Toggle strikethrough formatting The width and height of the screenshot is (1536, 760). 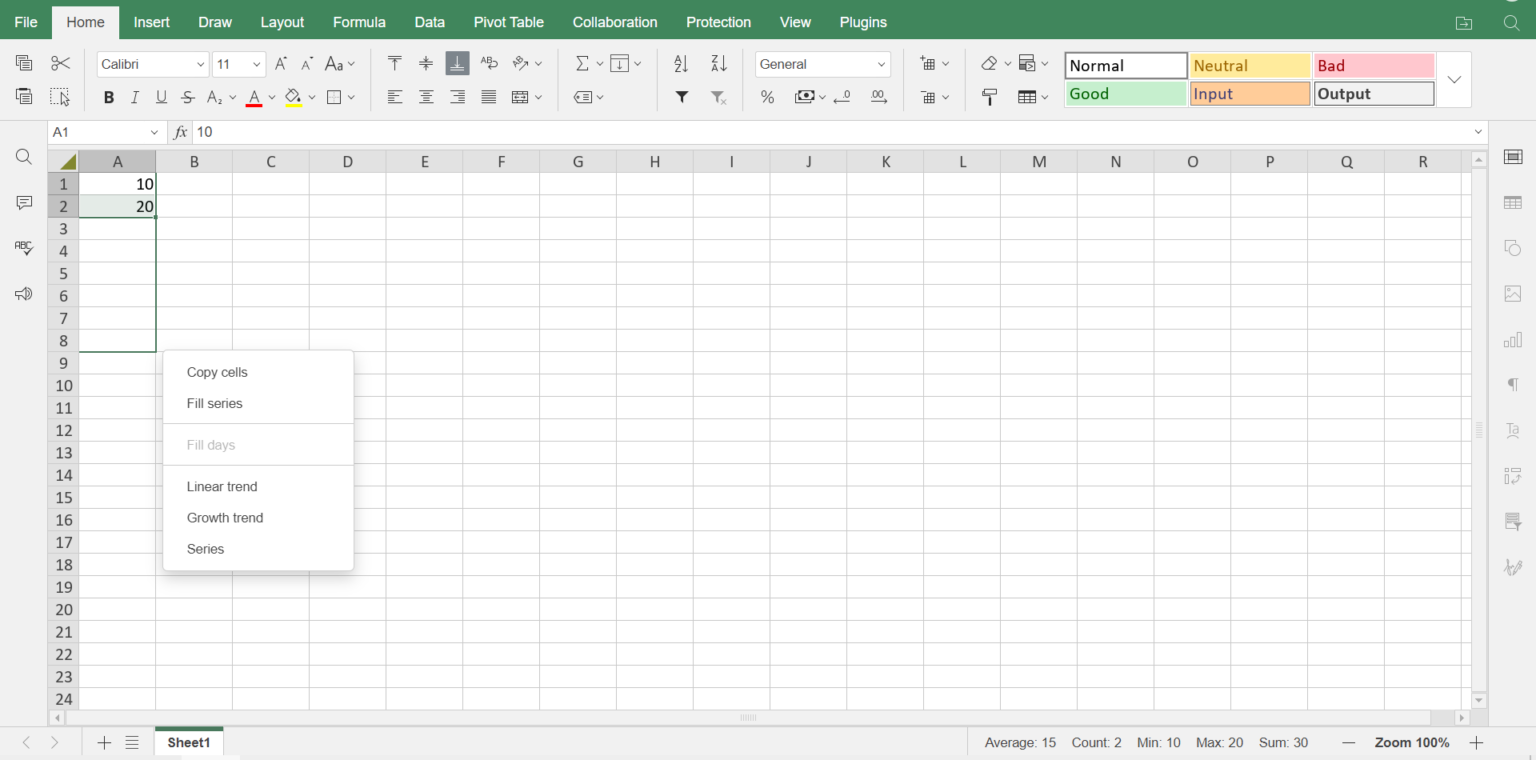tap(186, 97)
